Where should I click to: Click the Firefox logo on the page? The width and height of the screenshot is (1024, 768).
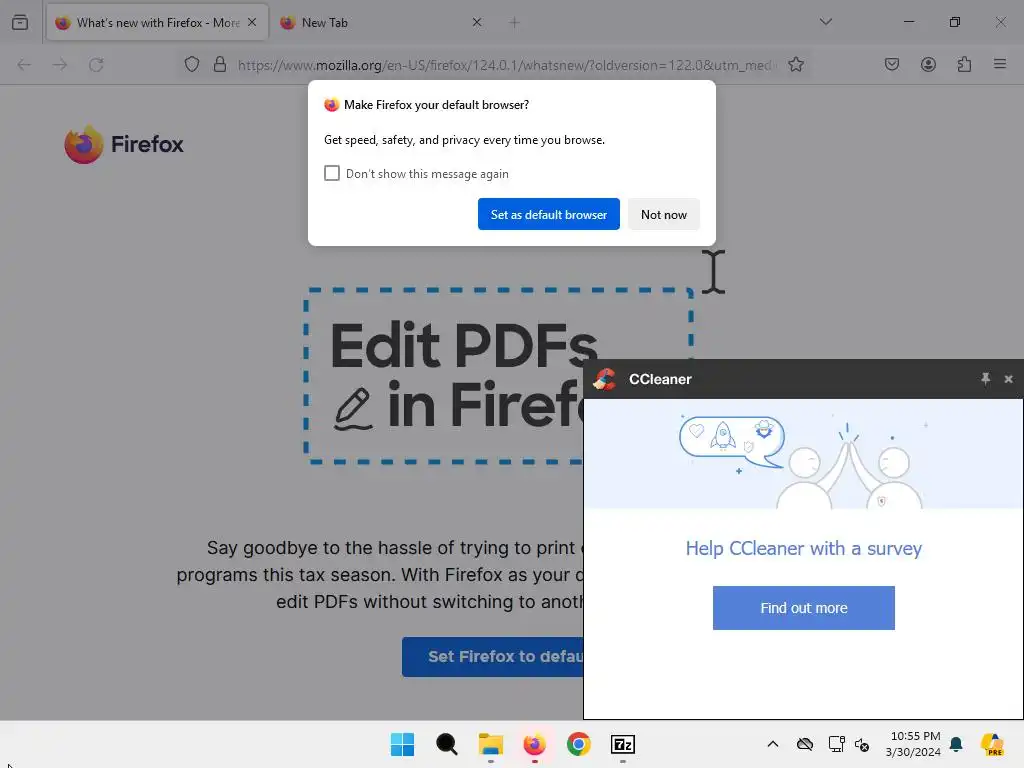(124, 144)
